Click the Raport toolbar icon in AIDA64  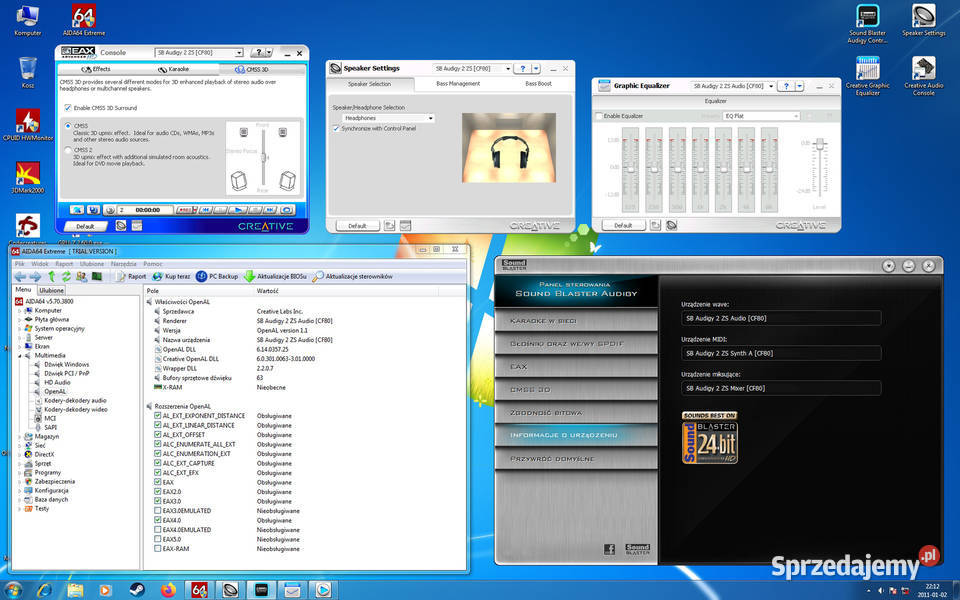(x=131, y=277)
